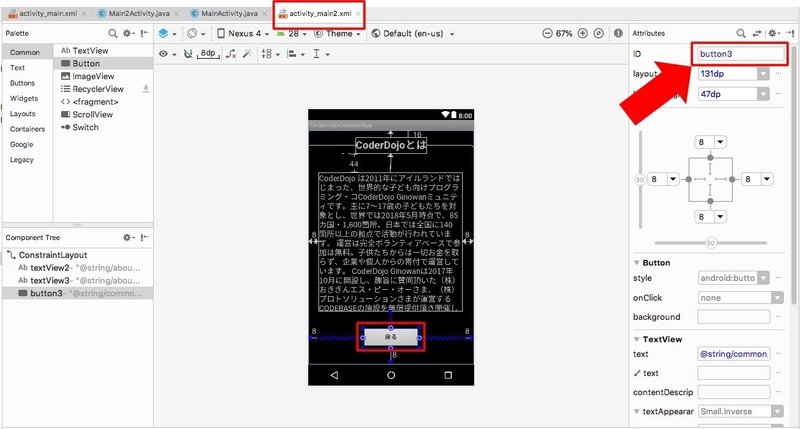Image resolution: width=800 pixels, height=429 pixels.
Task: Show warnings and errors icon
Action: pos(618,34)
